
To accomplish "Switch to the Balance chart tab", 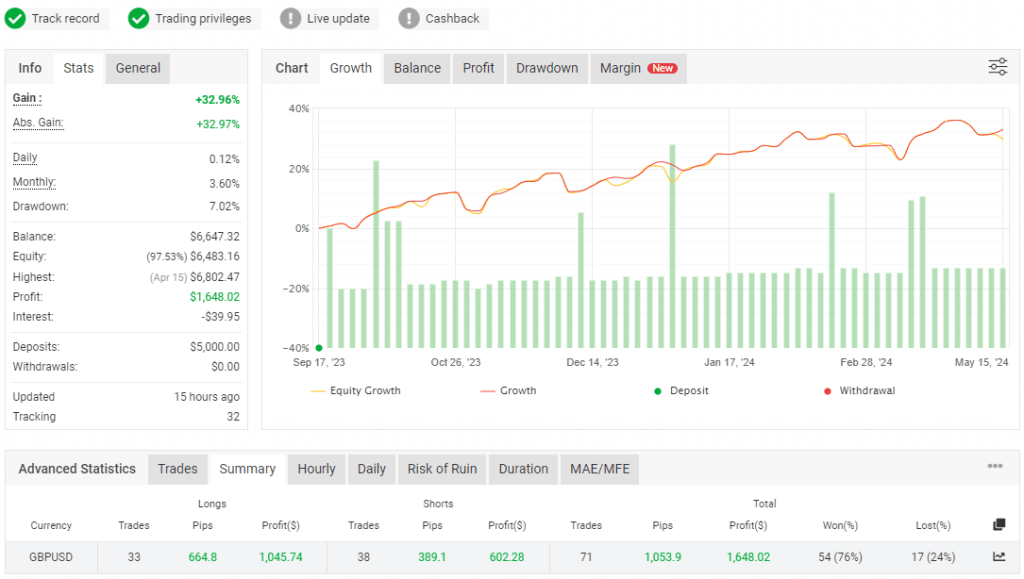I will tap(416, 68).
